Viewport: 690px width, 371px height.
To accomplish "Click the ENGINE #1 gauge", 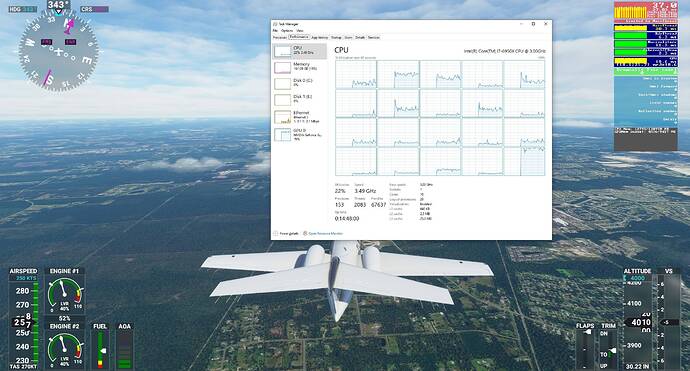I will (x=64, y=290).
